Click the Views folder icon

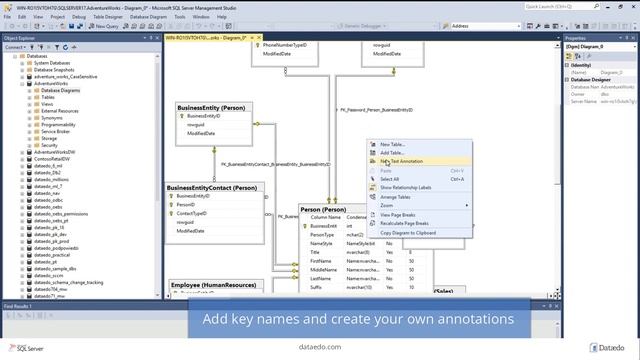coord(37,104)
